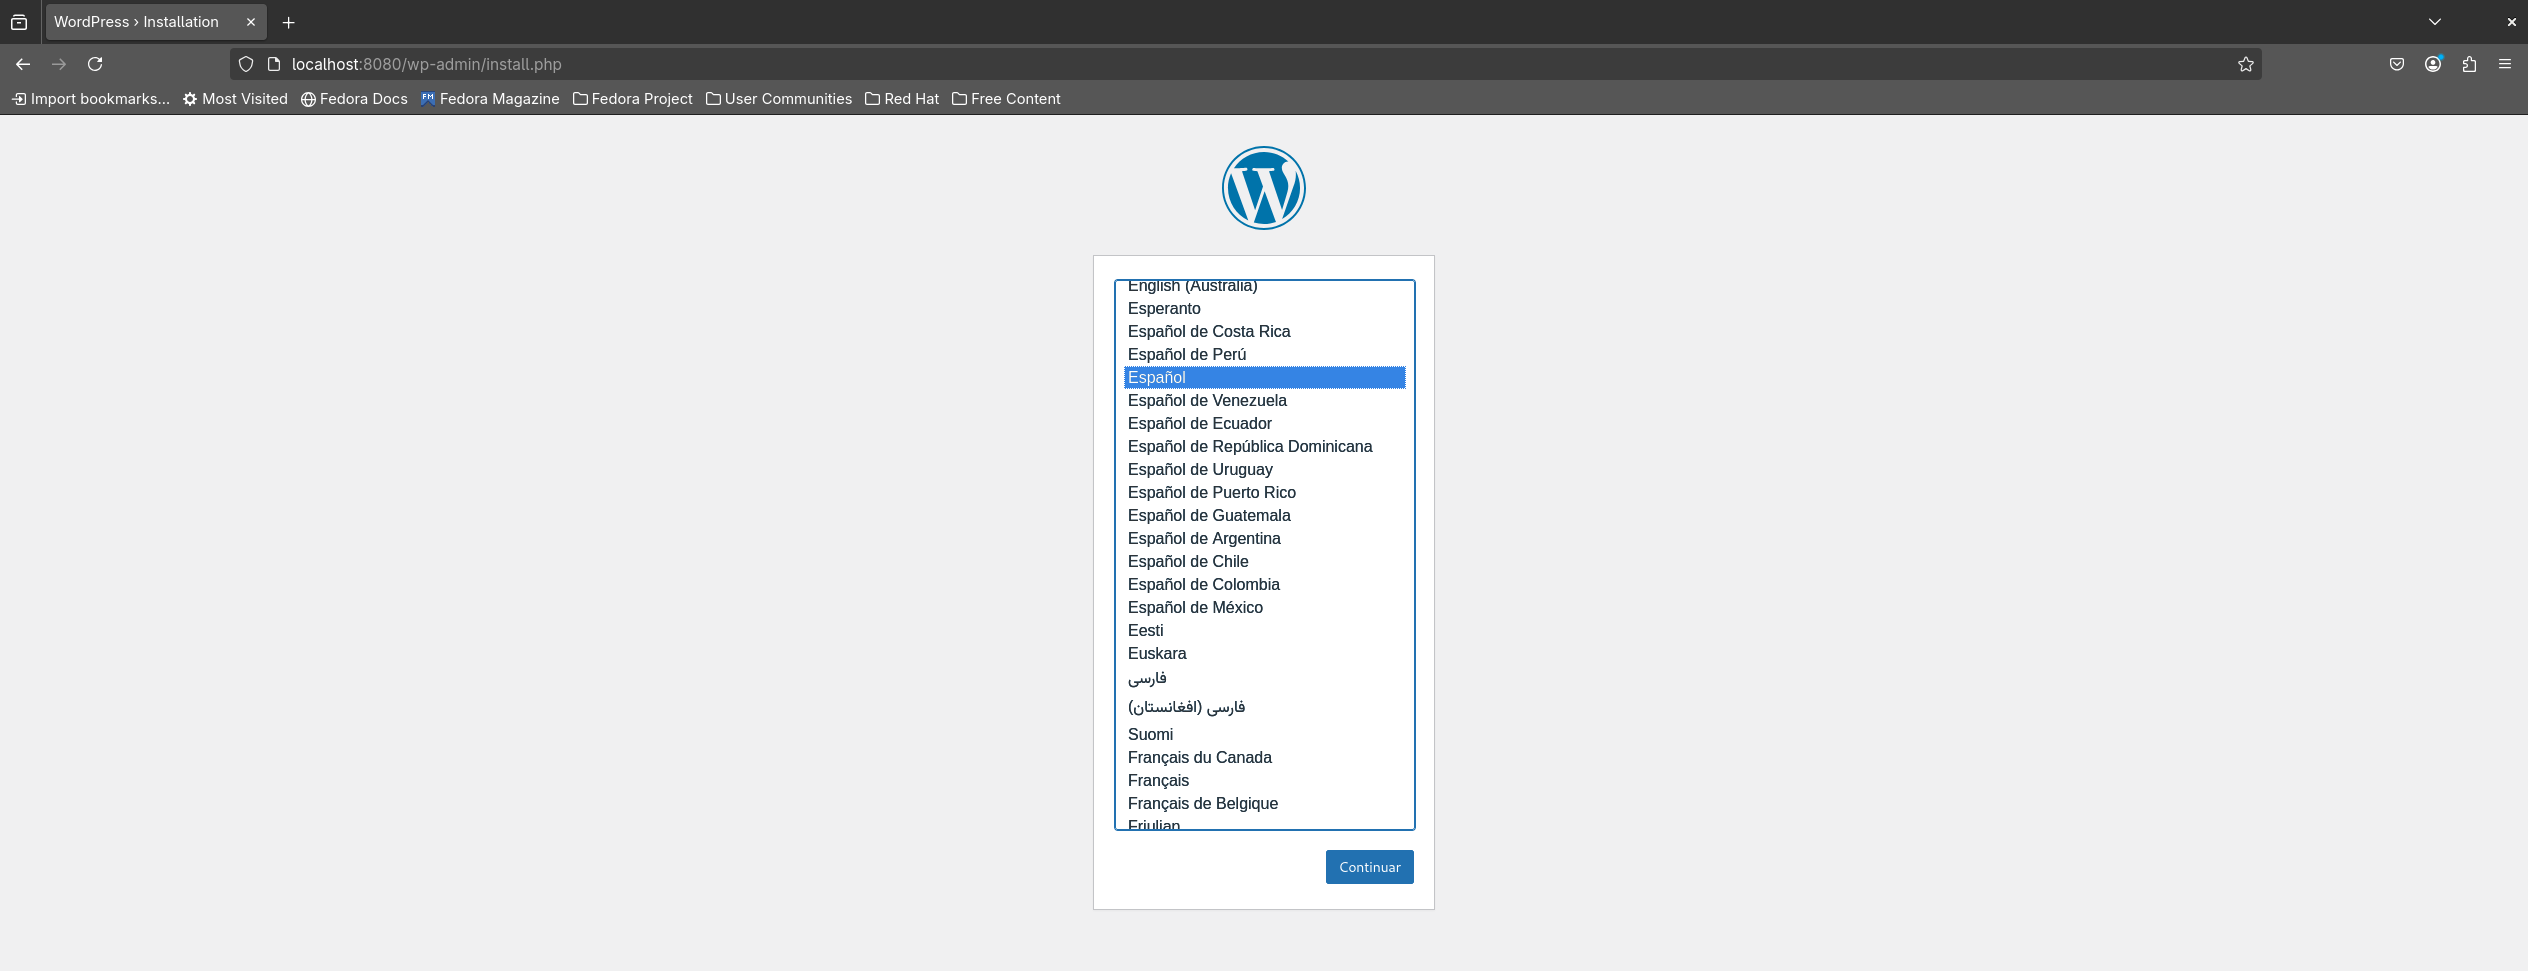
Task: Open Red Hat bookmarks folder
Action: pyautogui.click(x=902, y=99)
